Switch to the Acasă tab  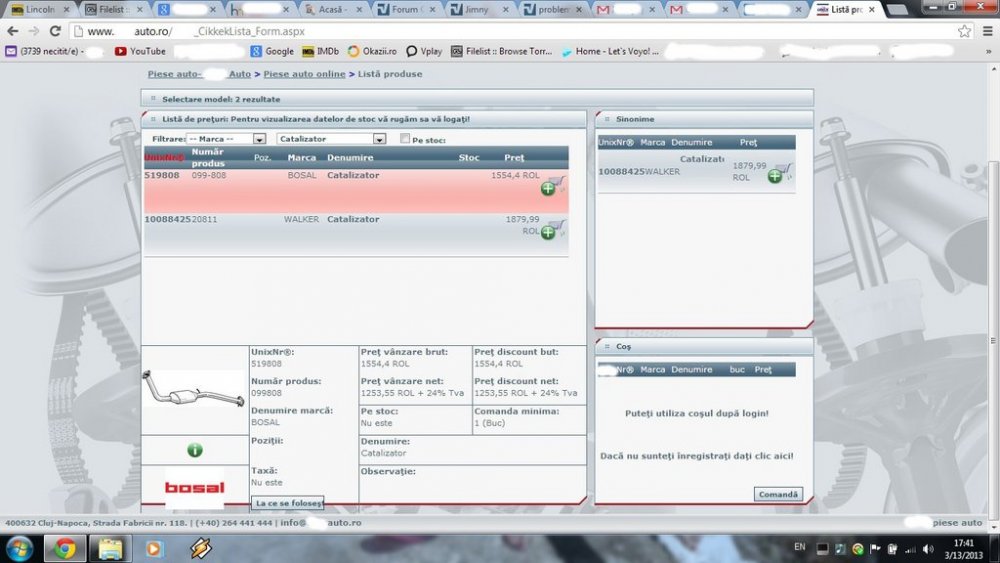pos(333,10)
